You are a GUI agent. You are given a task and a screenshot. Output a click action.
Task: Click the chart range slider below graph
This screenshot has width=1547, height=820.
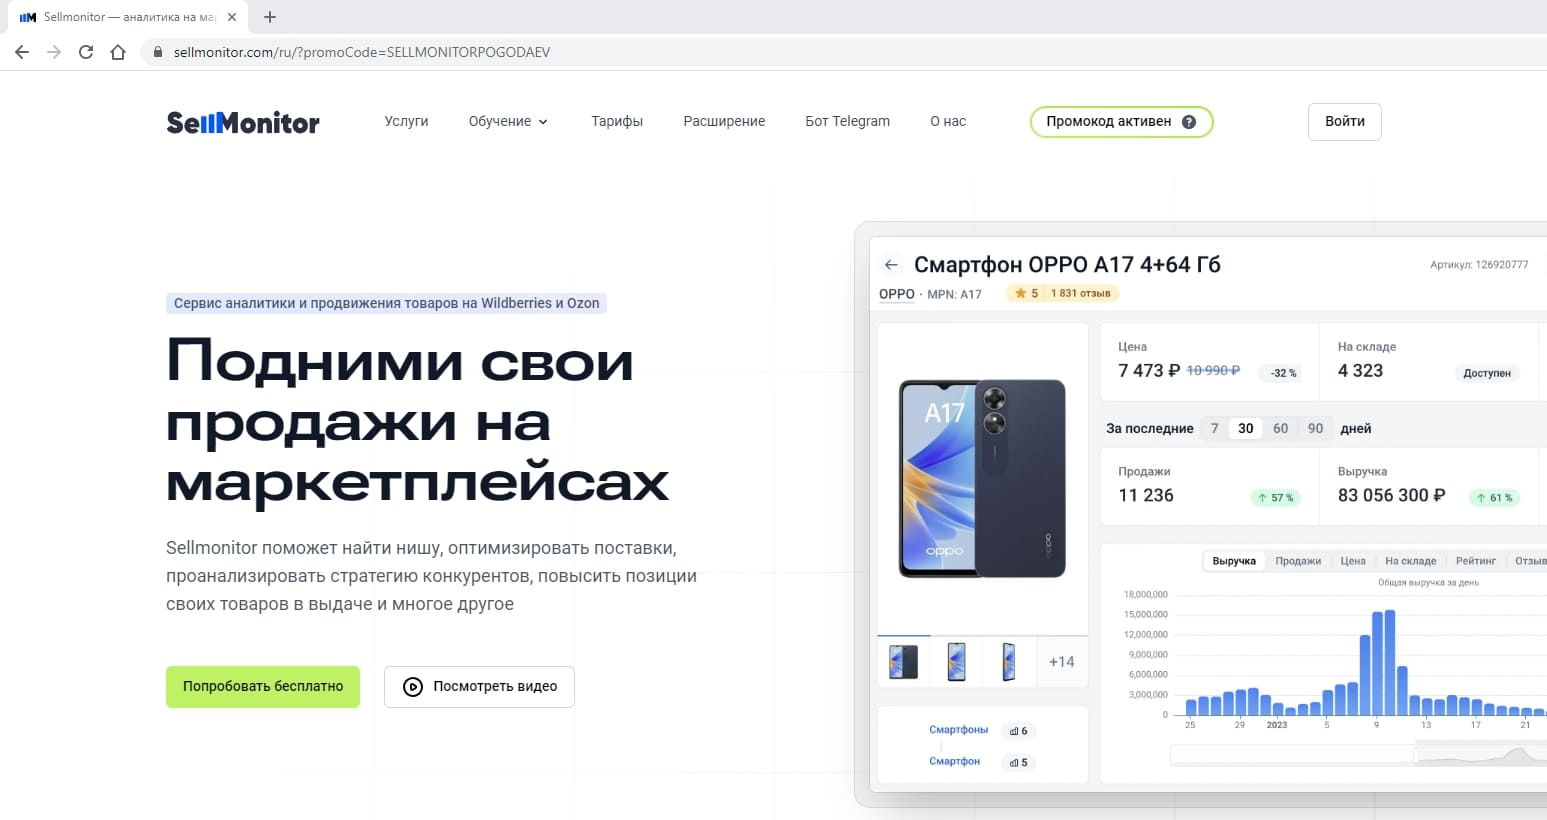click(x=1357, y=756)
